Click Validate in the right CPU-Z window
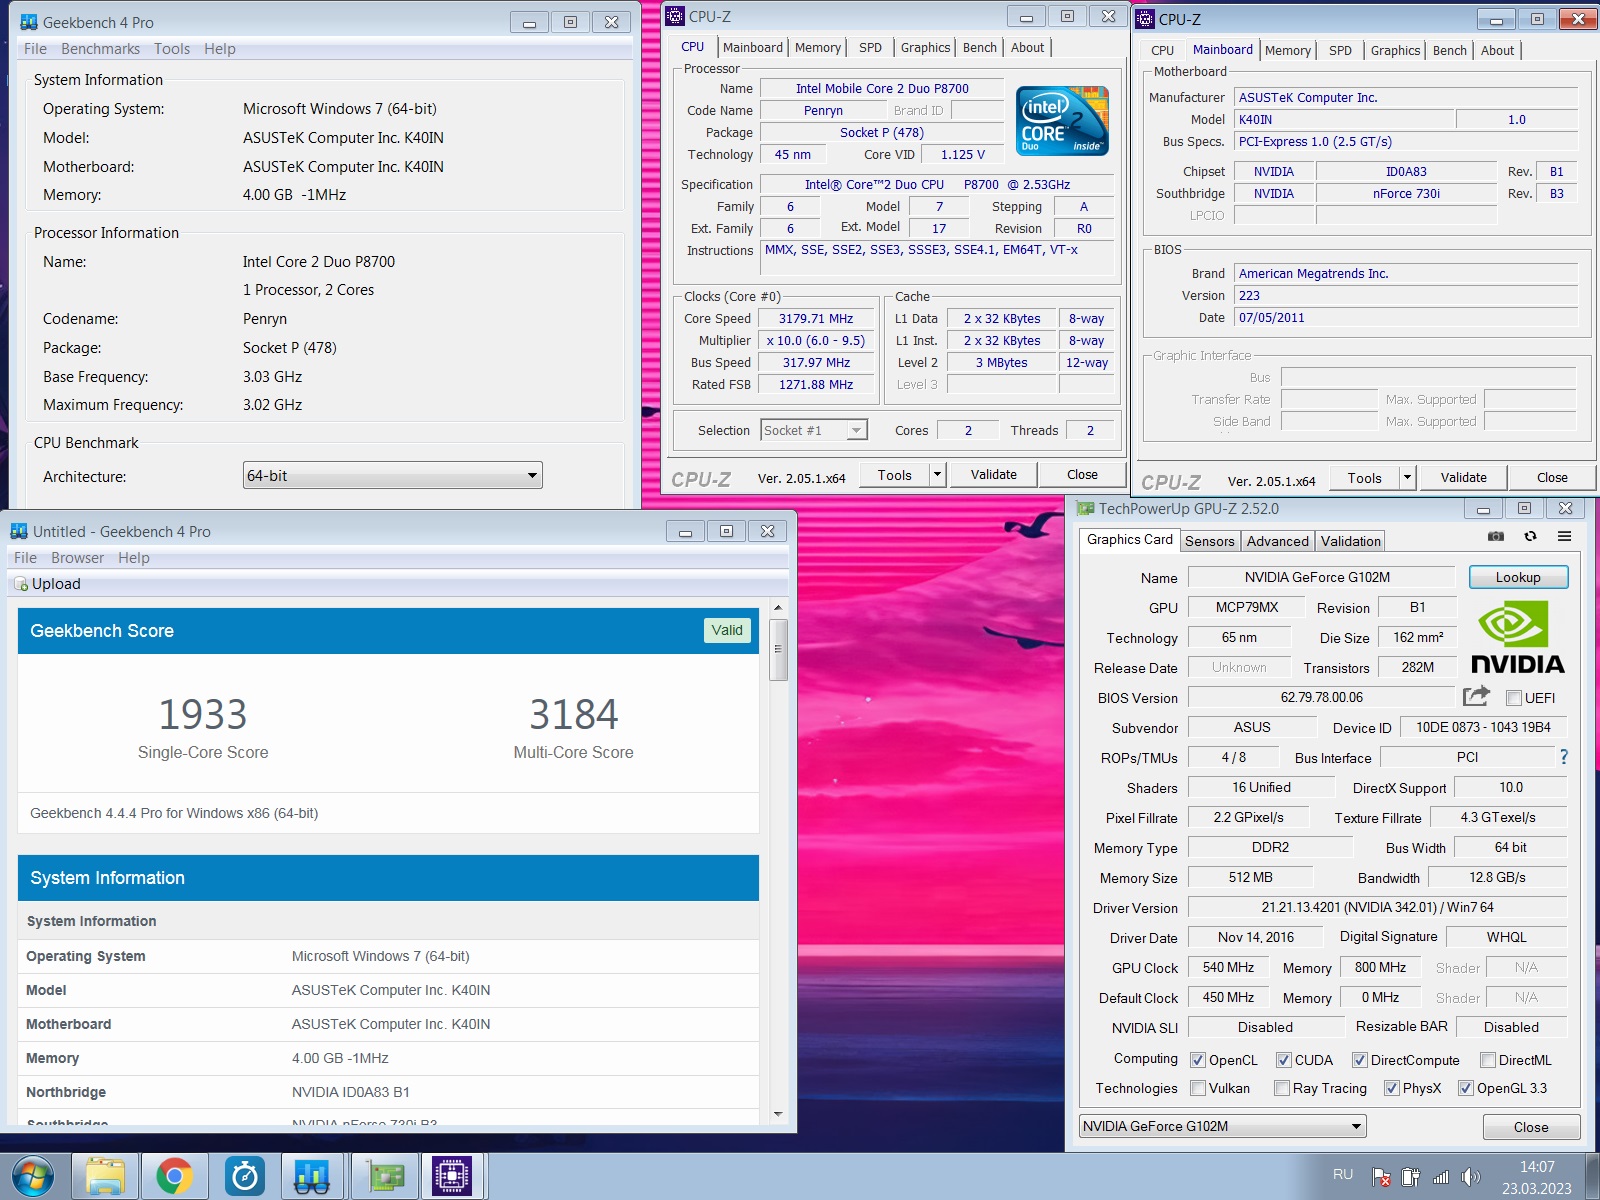 [1463, 478]
